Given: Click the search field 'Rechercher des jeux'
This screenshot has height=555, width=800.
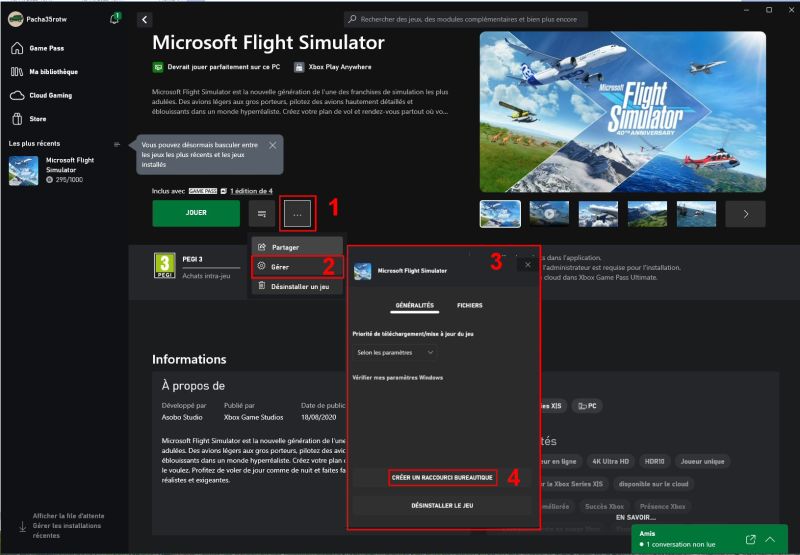Looking at the screenshot, I should [466, 19].
